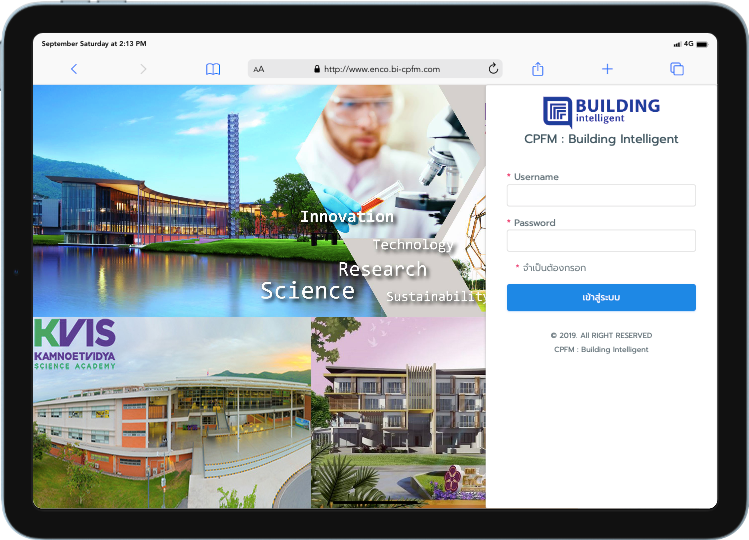Screen dimensions: 749x540
Task: Tap the Safari back arrow
Action: [x=74, y=69]
